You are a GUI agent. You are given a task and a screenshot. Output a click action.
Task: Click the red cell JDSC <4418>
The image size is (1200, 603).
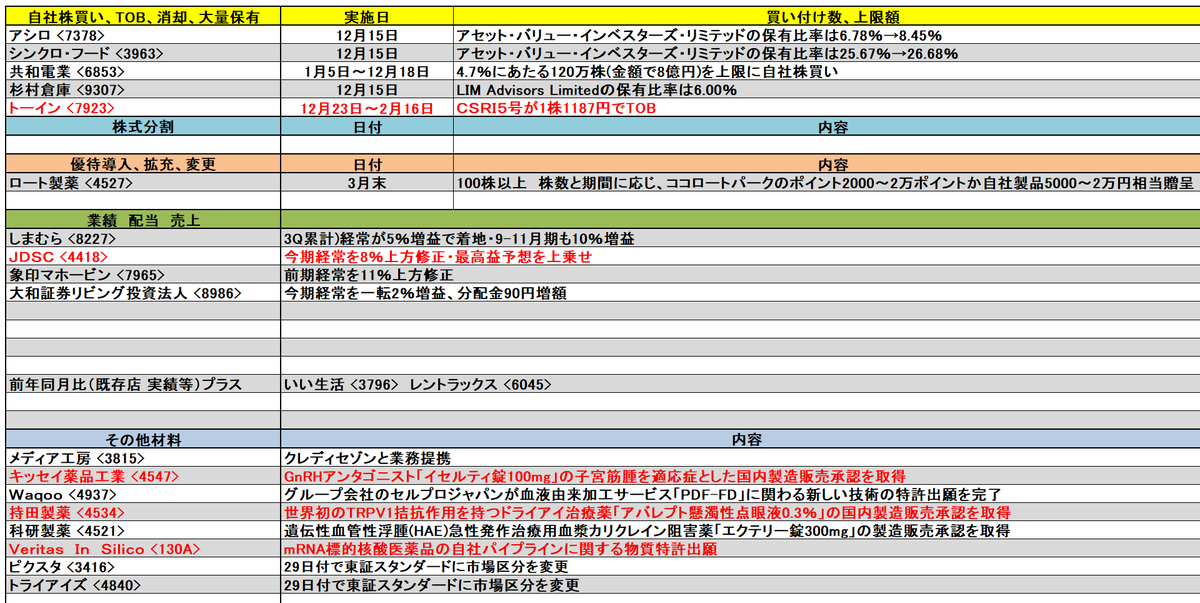coord(143,257)
